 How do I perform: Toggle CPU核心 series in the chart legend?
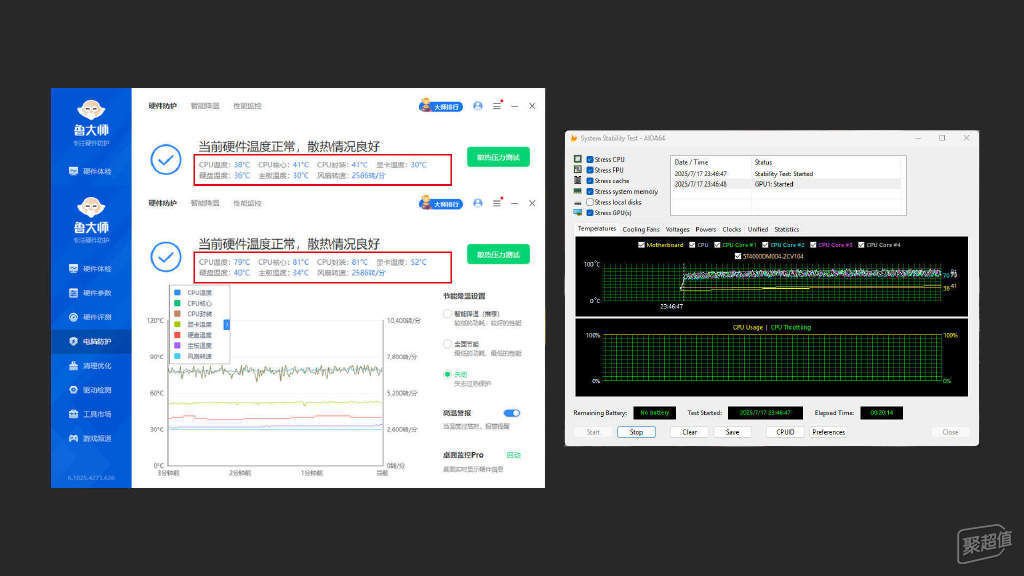coord(193,303)
